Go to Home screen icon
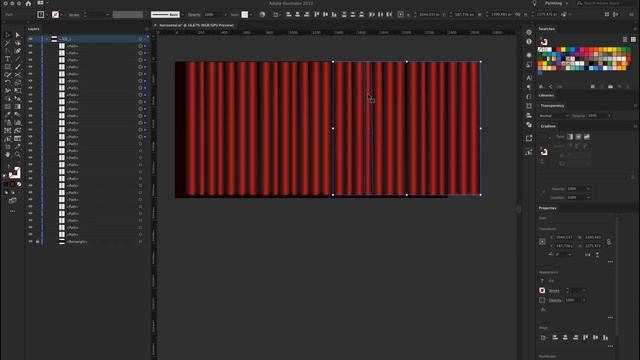Viewport: 640px width, 360px height. (x=28, y=3)
